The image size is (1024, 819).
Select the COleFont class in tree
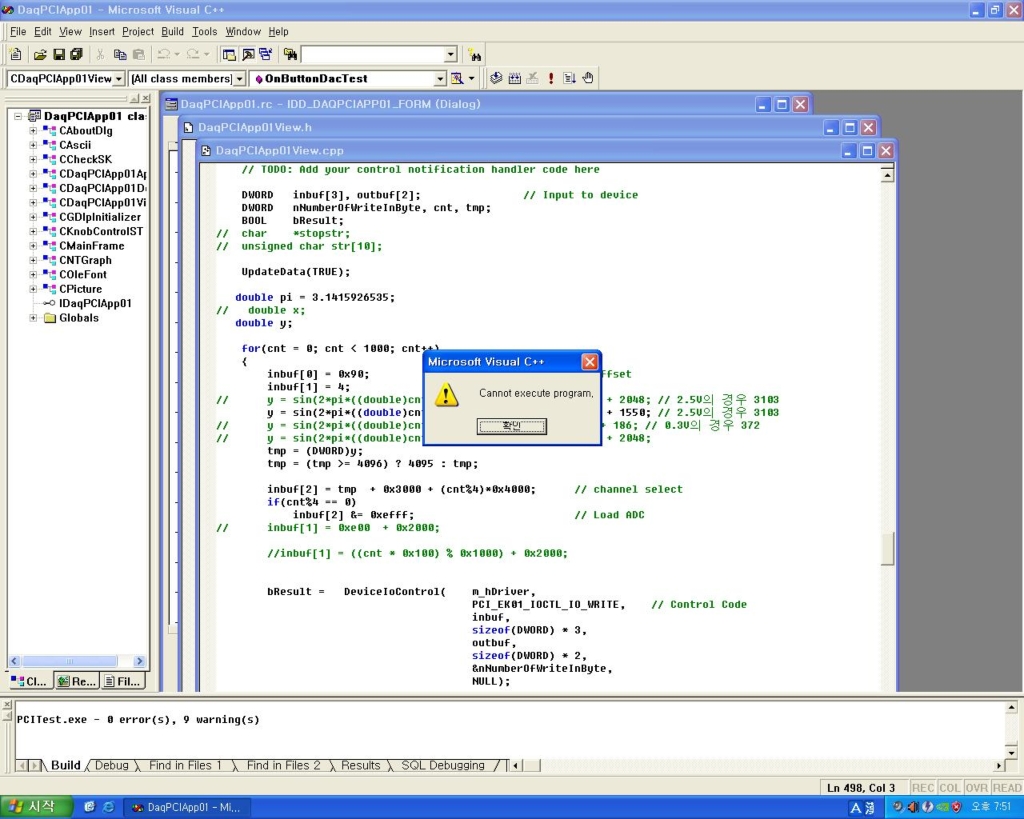(82, 274)
